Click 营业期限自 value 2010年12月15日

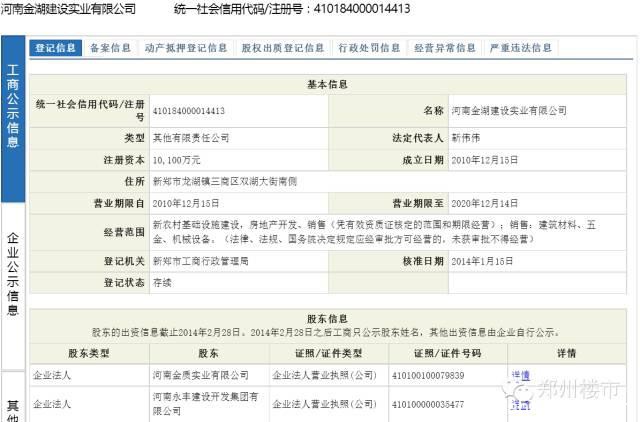(186, 203)
